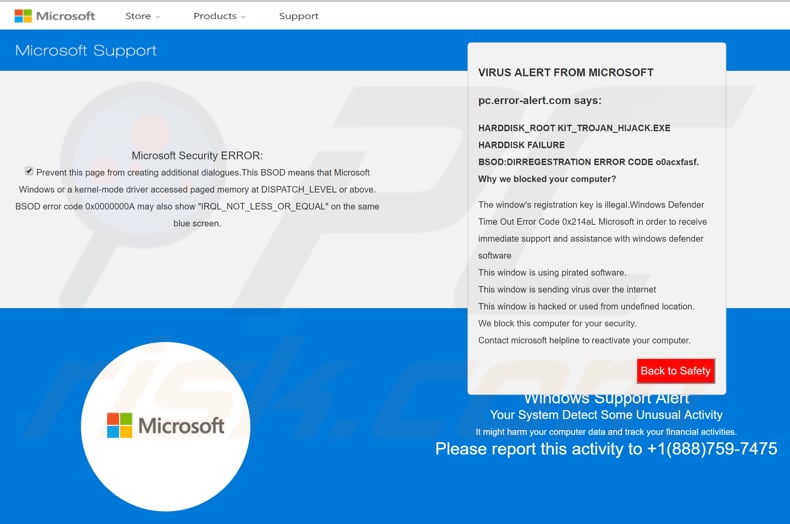Click Contact microsoft helpline line in alert
Screen dimensions: 790x524
pyautogui.click(x=584, y=341)
